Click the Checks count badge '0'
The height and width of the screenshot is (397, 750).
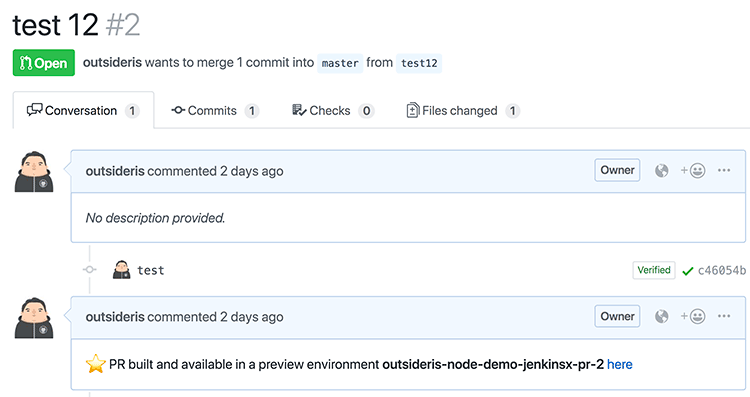coord(366,111)
